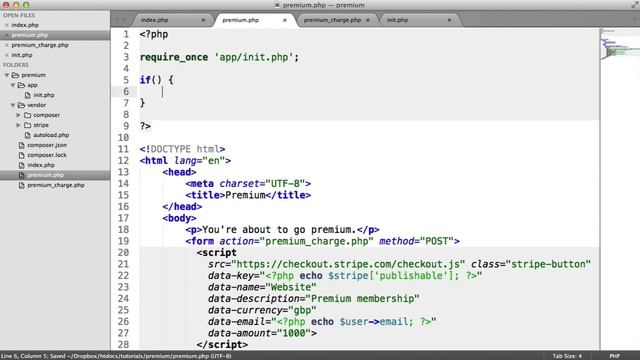640x360 pixels.
Task: Click the Tab Size: 4 status item
Action: (567, 356)
